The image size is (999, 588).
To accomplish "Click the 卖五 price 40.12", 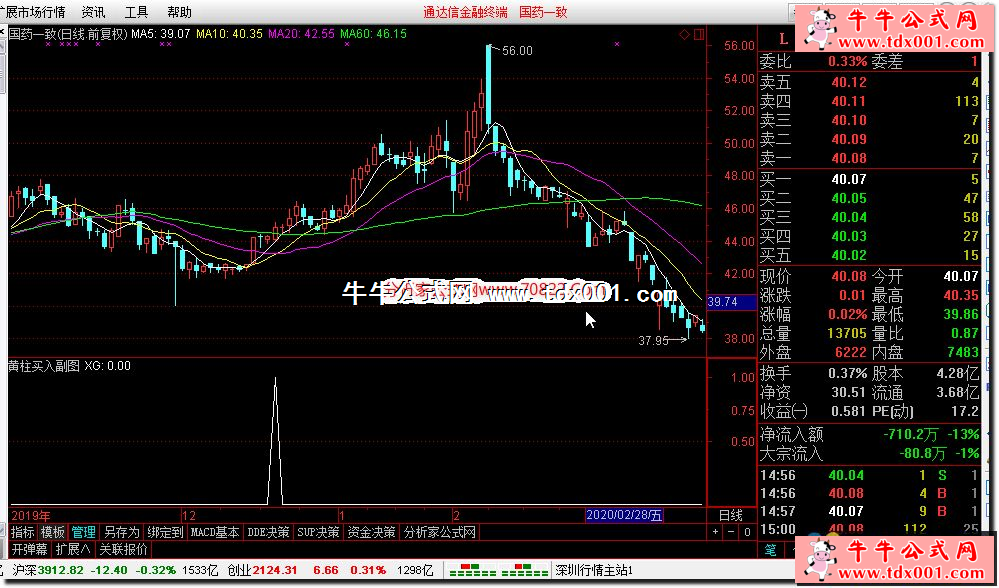I will pos(849,82).
